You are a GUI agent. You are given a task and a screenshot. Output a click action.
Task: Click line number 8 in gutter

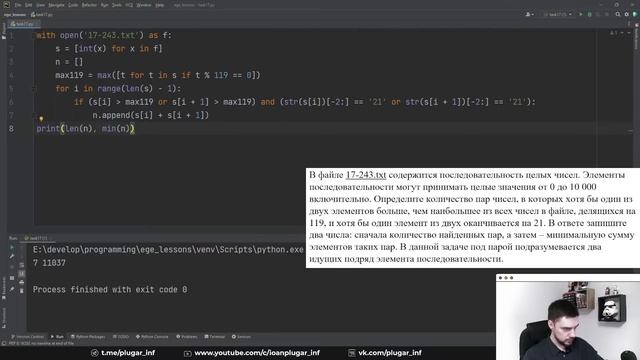coord(11,129)
